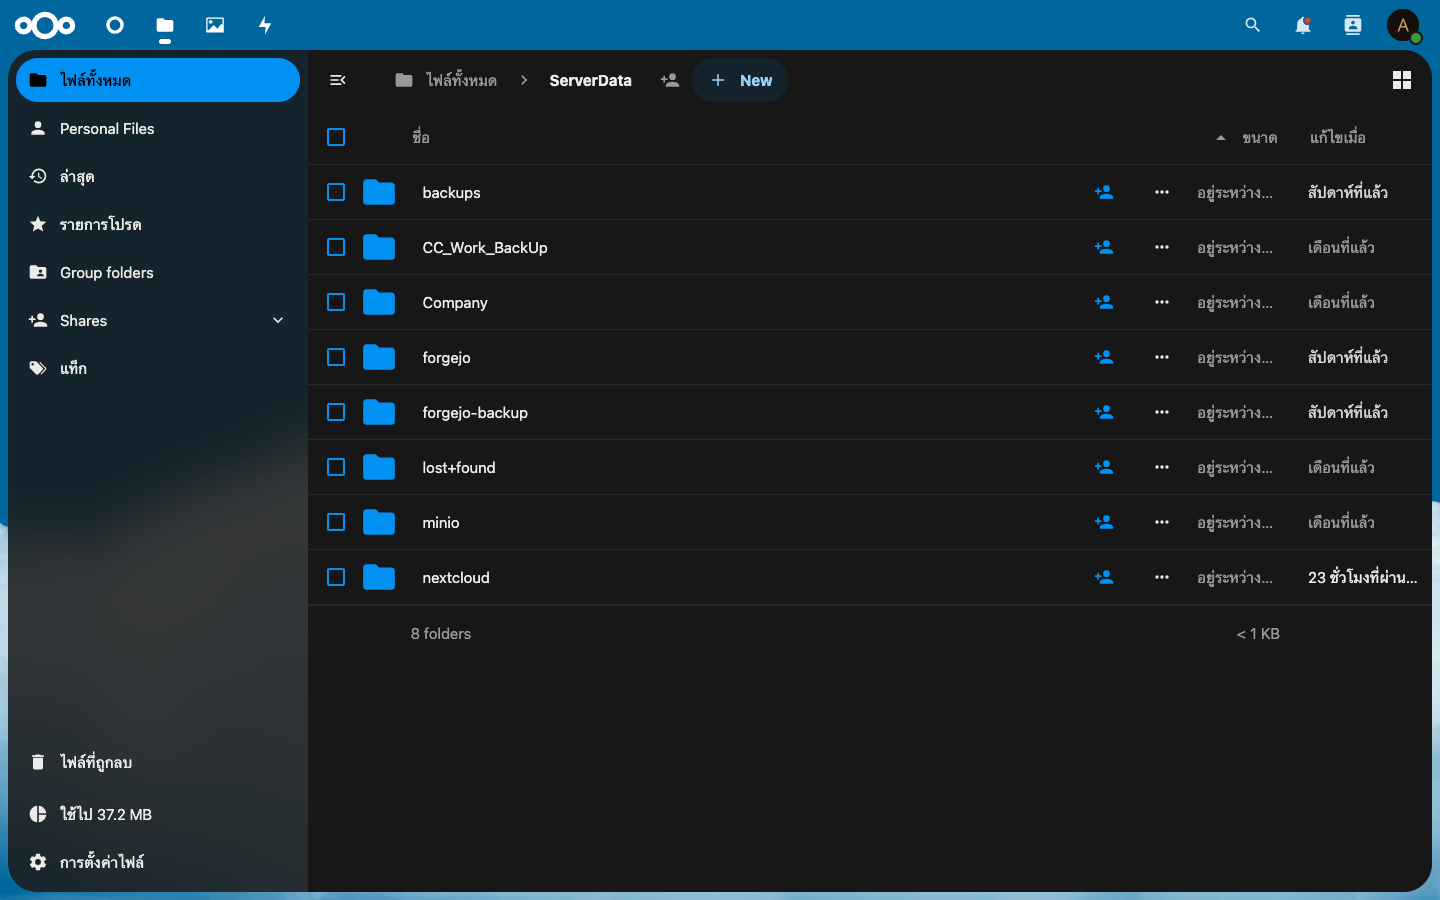1440x900 pixels.
Task: Open actions menu for lost+found
Action: point(1162,467)
